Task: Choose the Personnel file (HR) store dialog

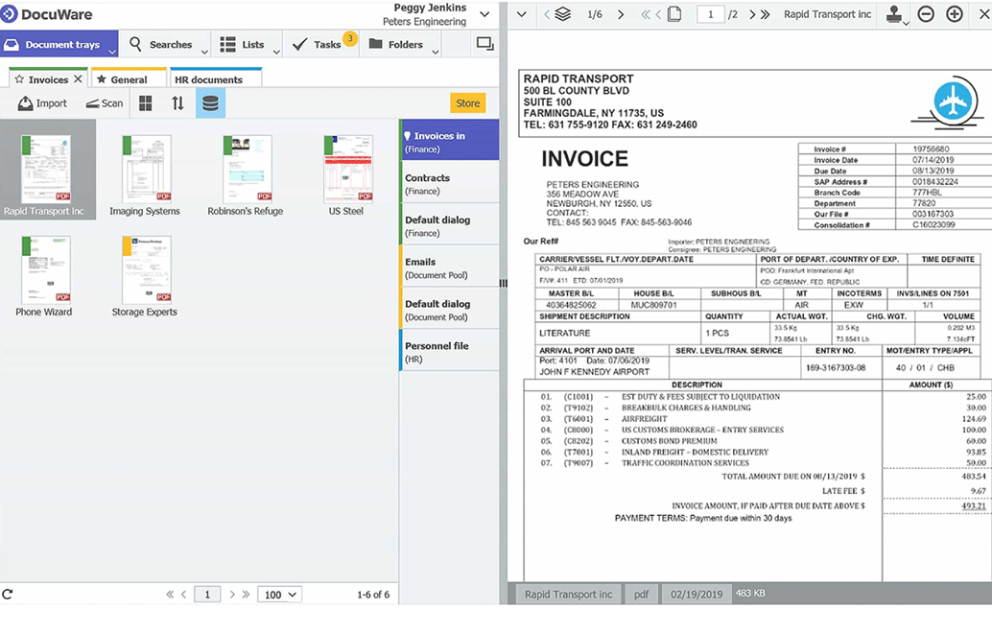Action: 449,350
